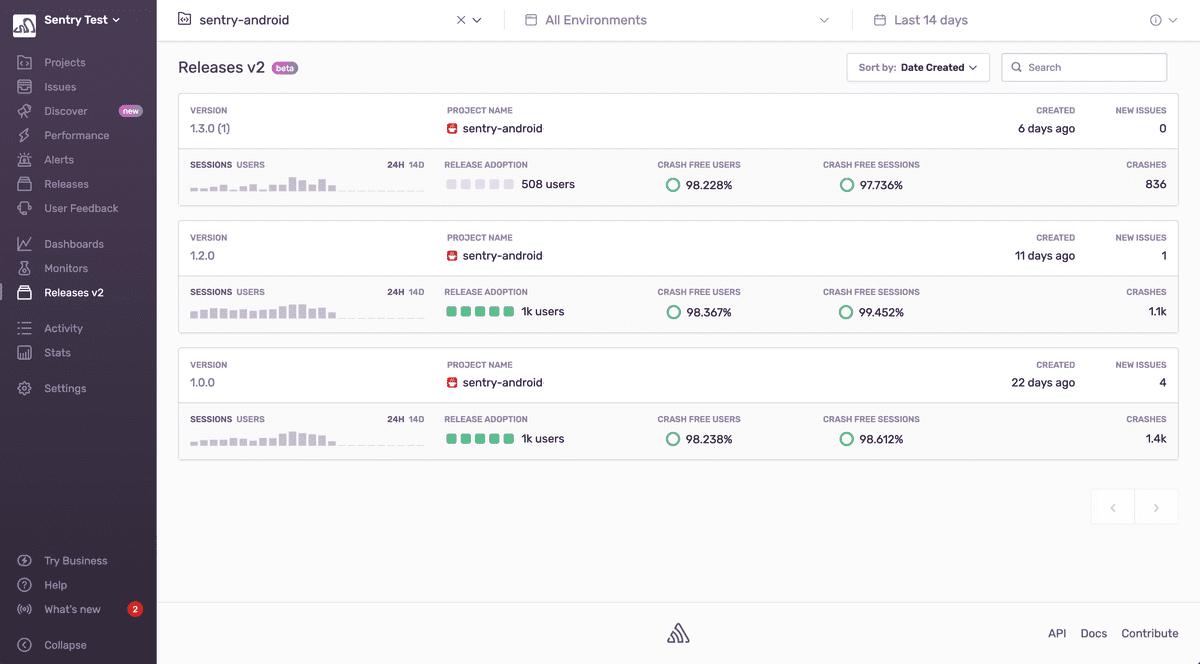
Task: Click adoption progress bar for 508 users
Action: coord(480,184)
